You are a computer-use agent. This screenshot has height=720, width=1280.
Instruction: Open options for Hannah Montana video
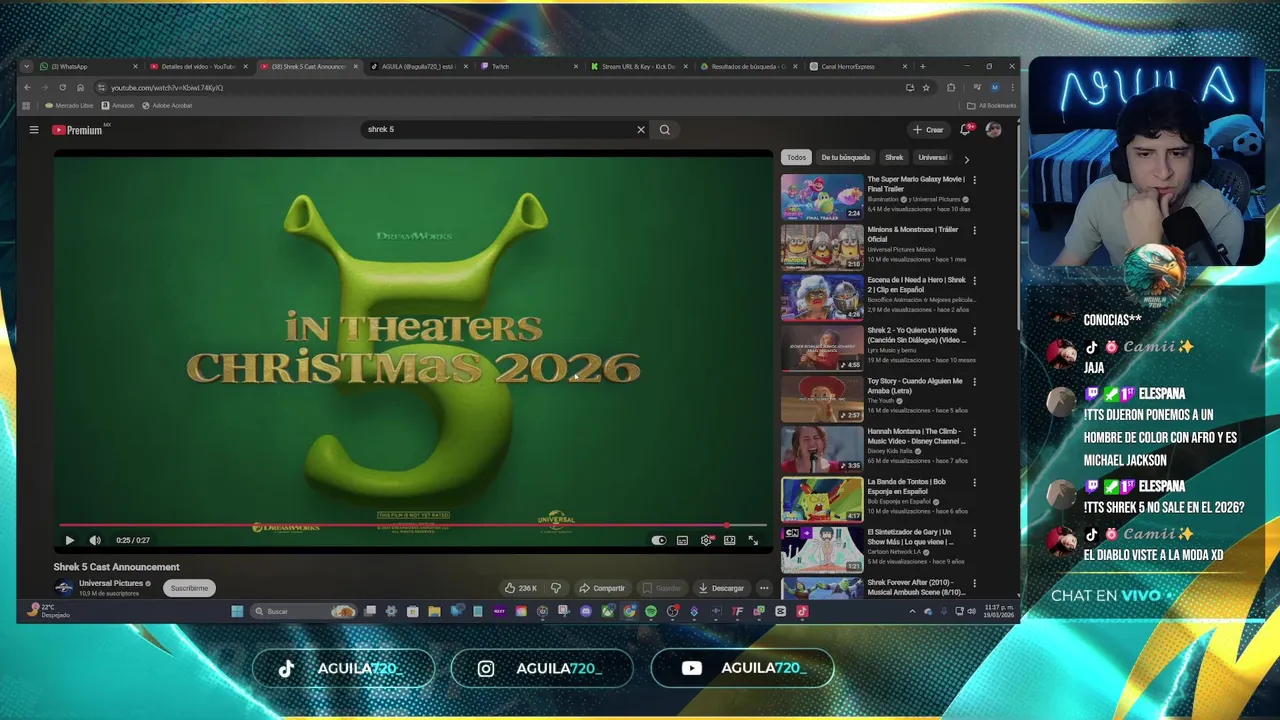(974, 432)
